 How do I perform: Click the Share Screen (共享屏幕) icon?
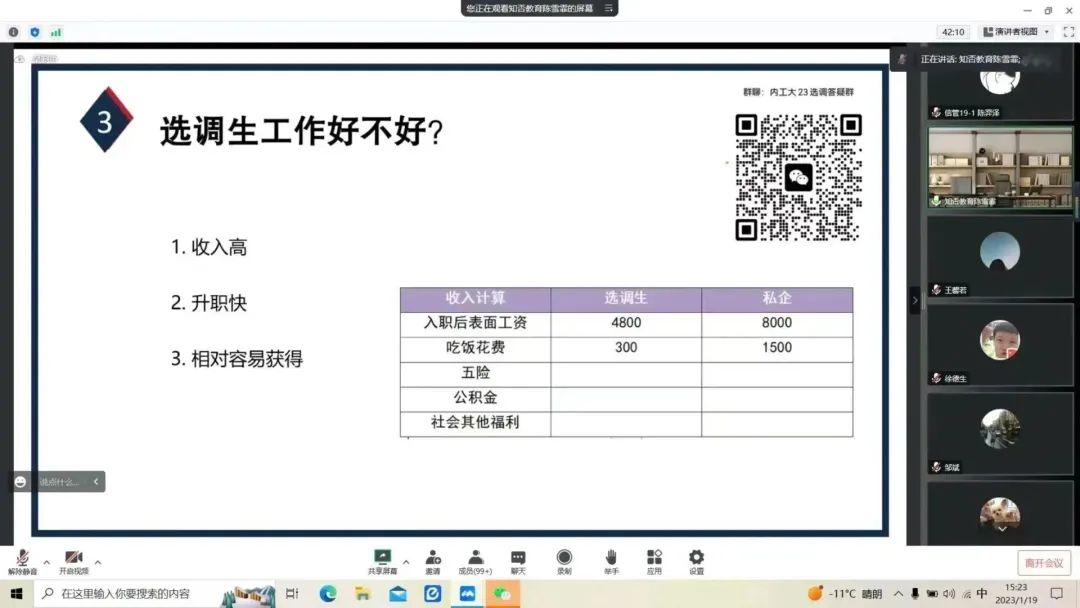[x=382, y=558]
